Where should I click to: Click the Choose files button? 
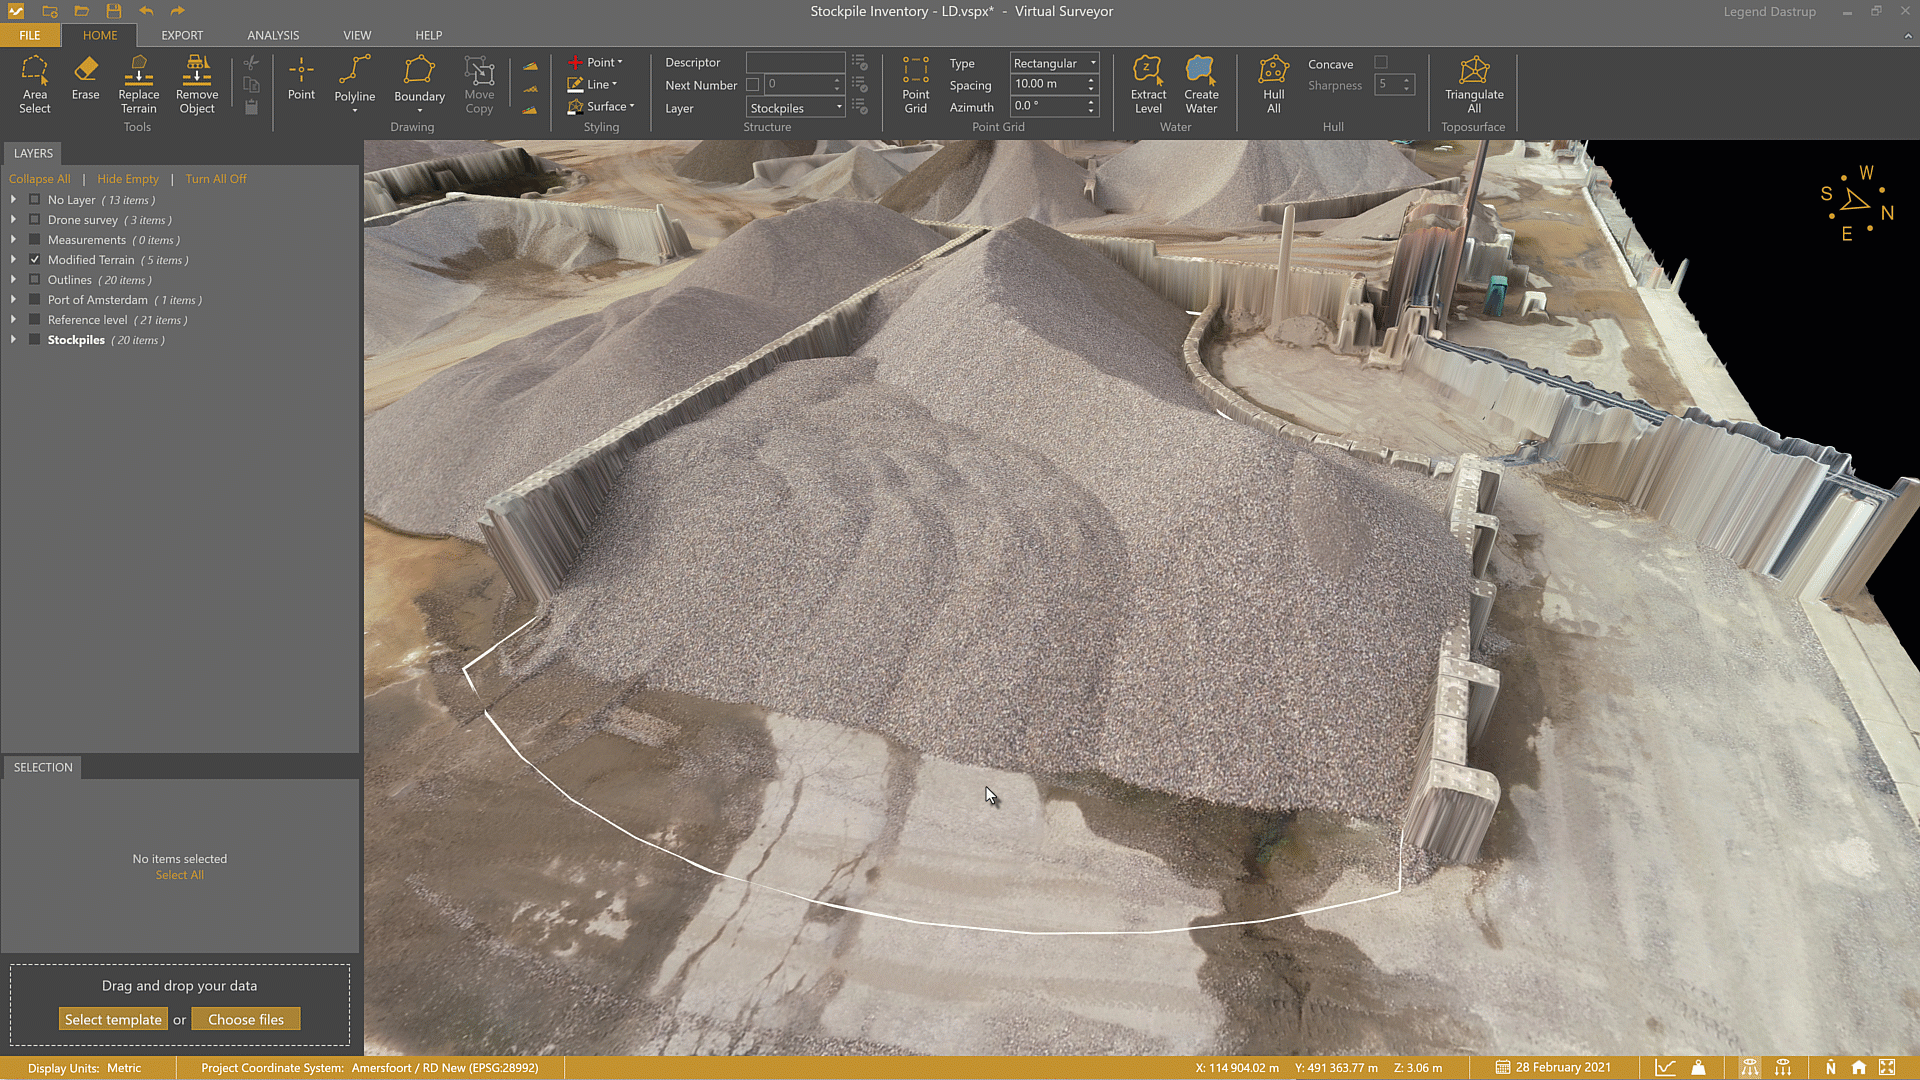click(246, 1018)
